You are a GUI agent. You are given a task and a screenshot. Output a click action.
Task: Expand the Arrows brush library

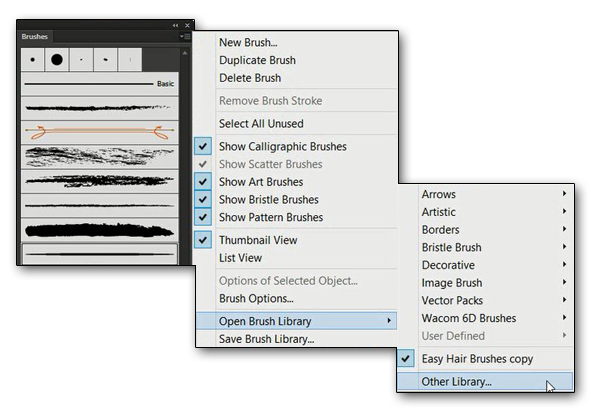(x=485, y=194)
